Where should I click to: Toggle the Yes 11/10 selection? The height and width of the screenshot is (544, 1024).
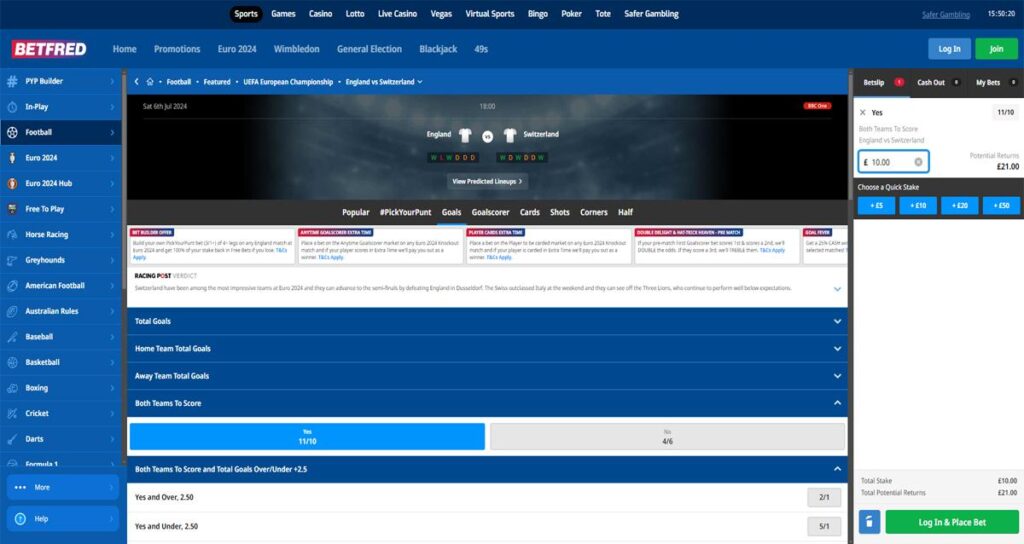tap(307, 437)
